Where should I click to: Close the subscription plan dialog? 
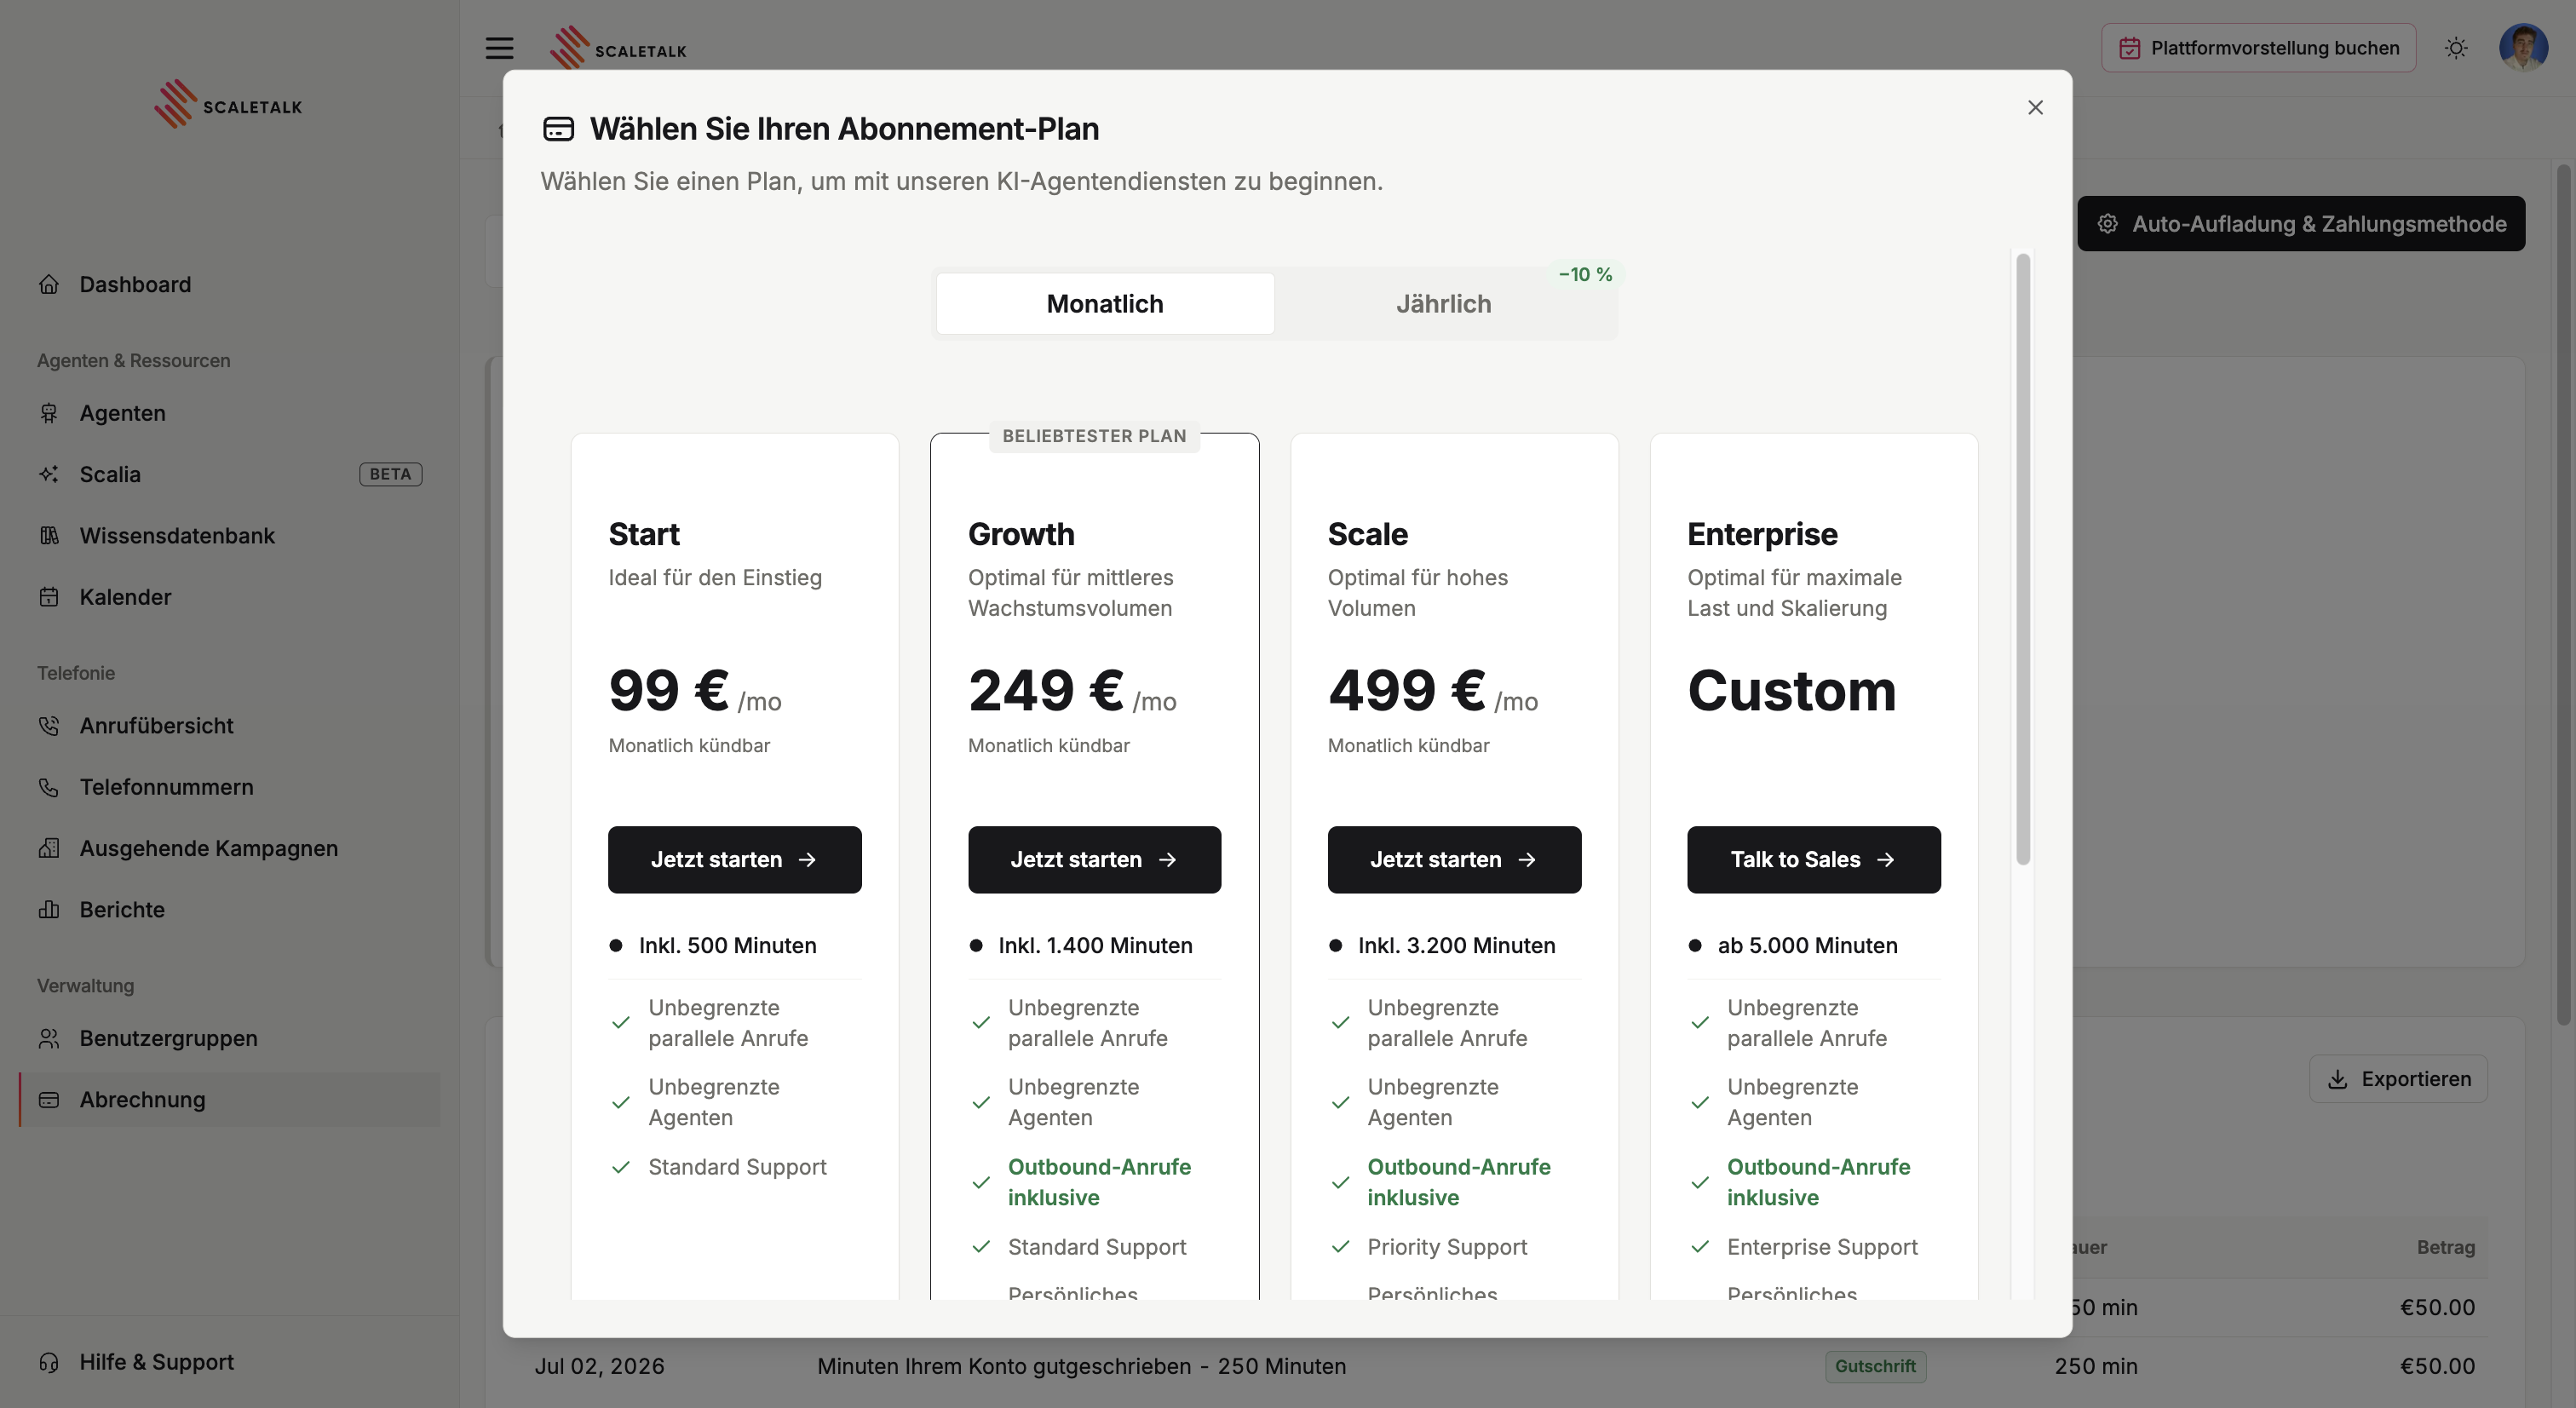pos(2035,107)
